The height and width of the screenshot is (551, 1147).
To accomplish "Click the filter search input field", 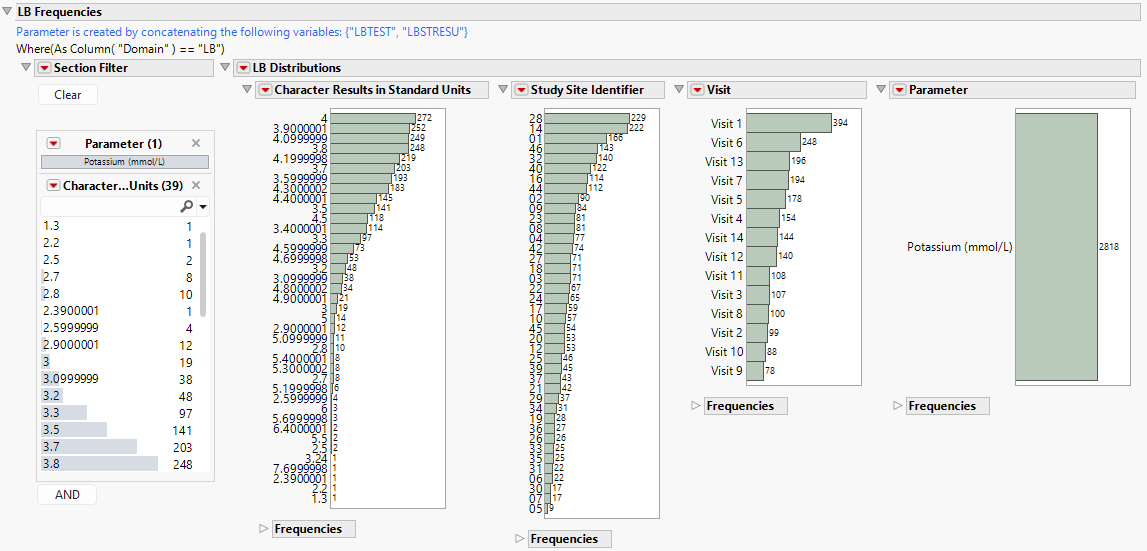I will pos(110,207).
